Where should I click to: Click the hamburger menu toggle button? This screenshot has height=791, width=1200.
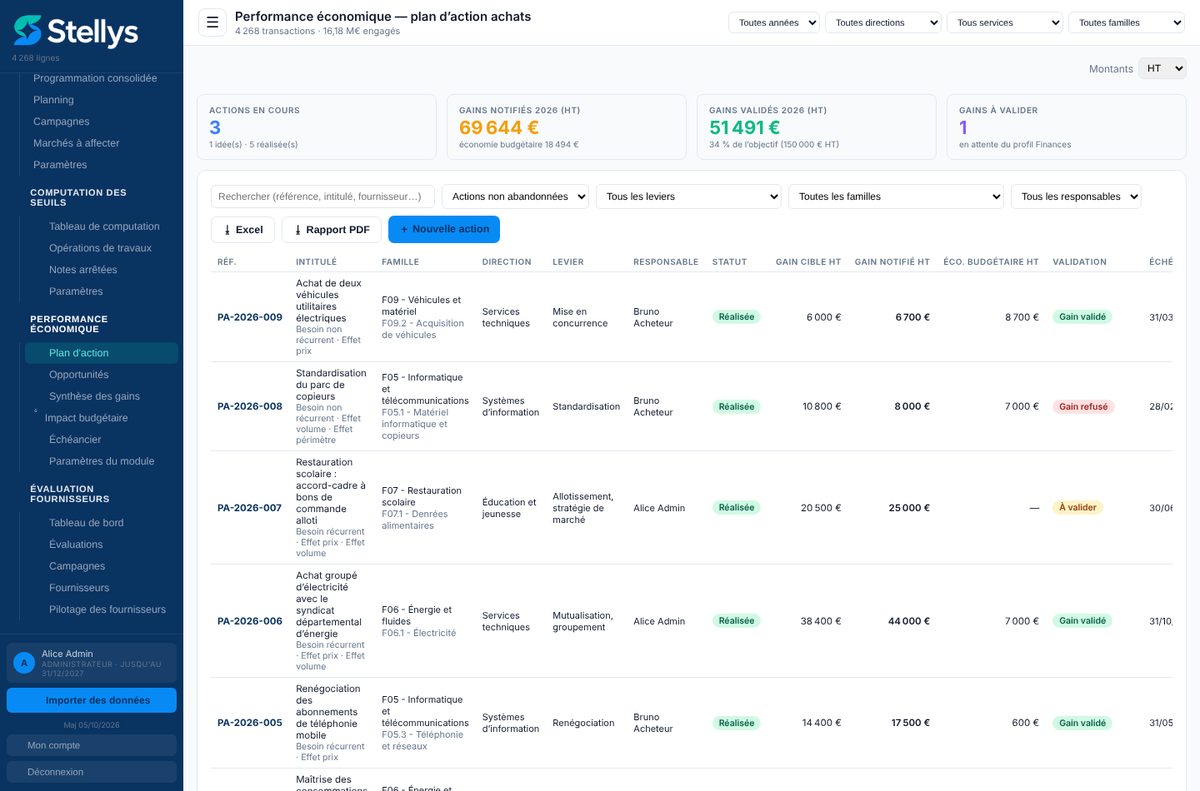[x=212, y=22]
